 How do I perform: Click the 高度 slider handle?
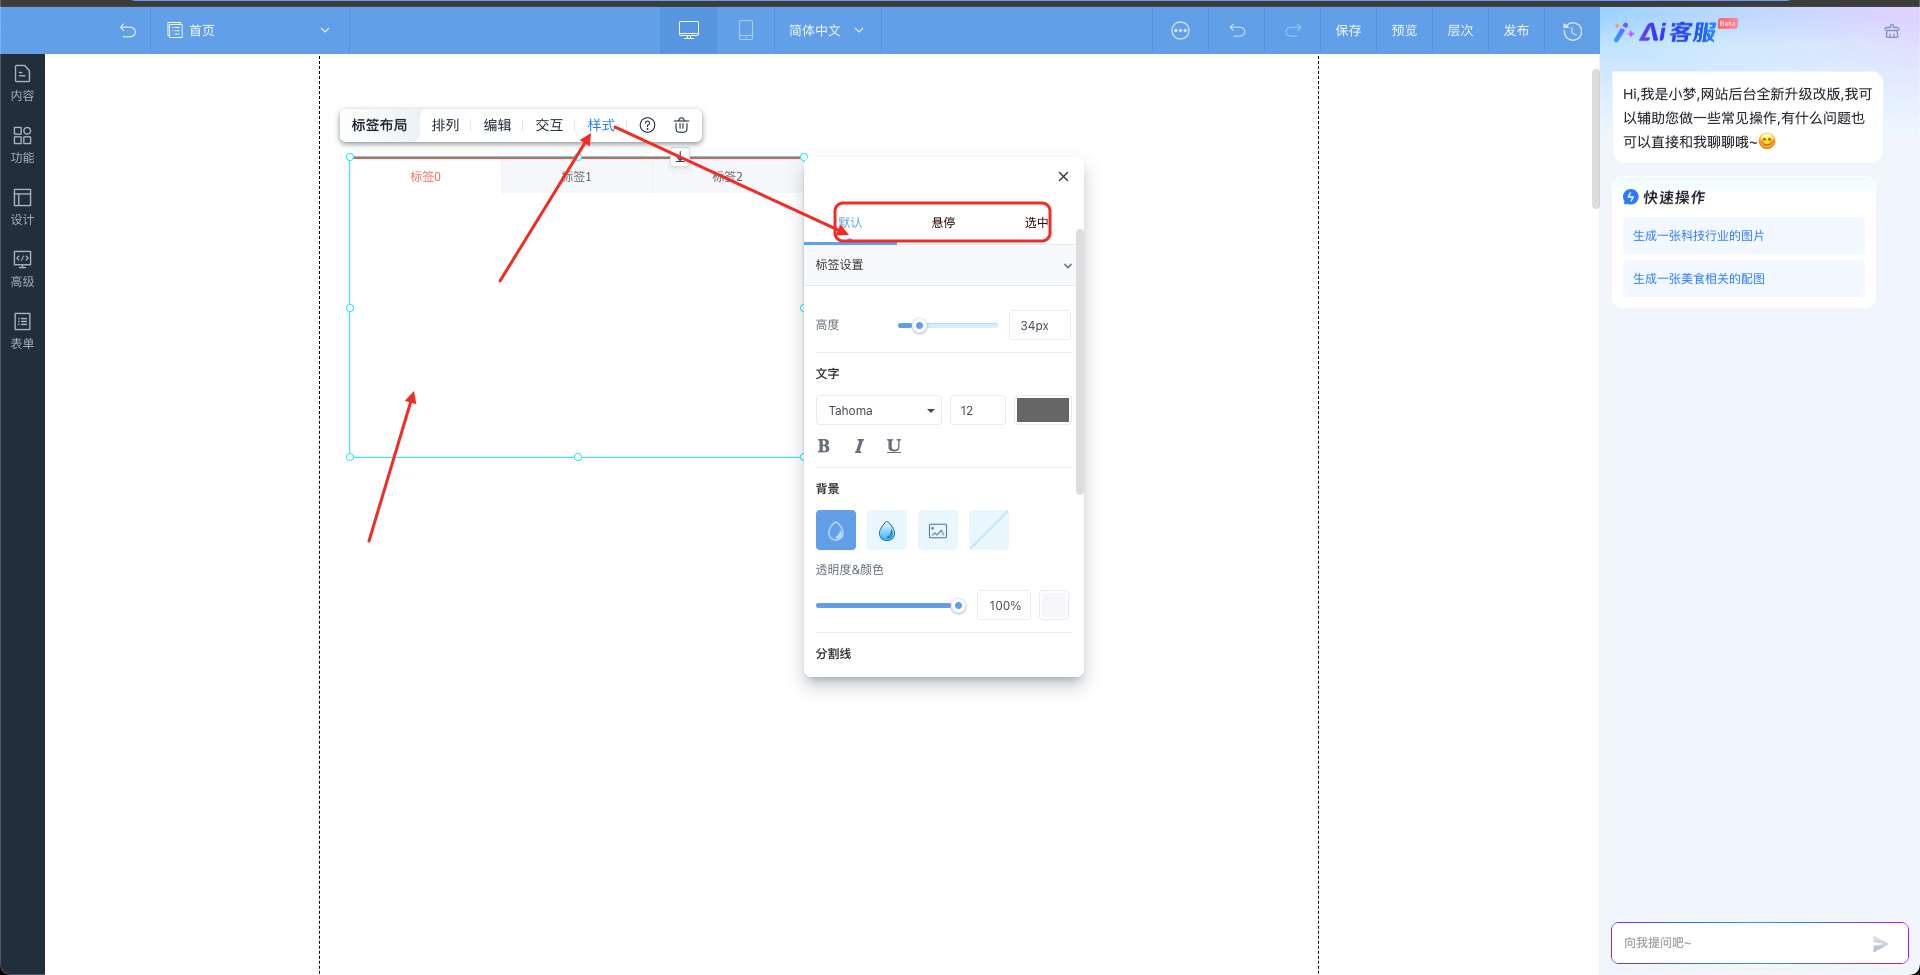(x=919, y=325)
